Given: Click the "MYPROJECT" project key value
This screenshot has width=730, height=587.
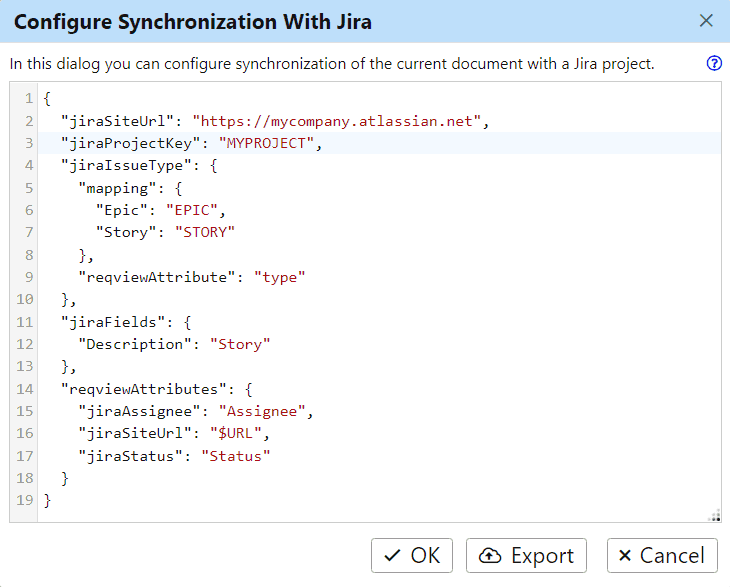Looking at the screenshot, I should point(269,143).
